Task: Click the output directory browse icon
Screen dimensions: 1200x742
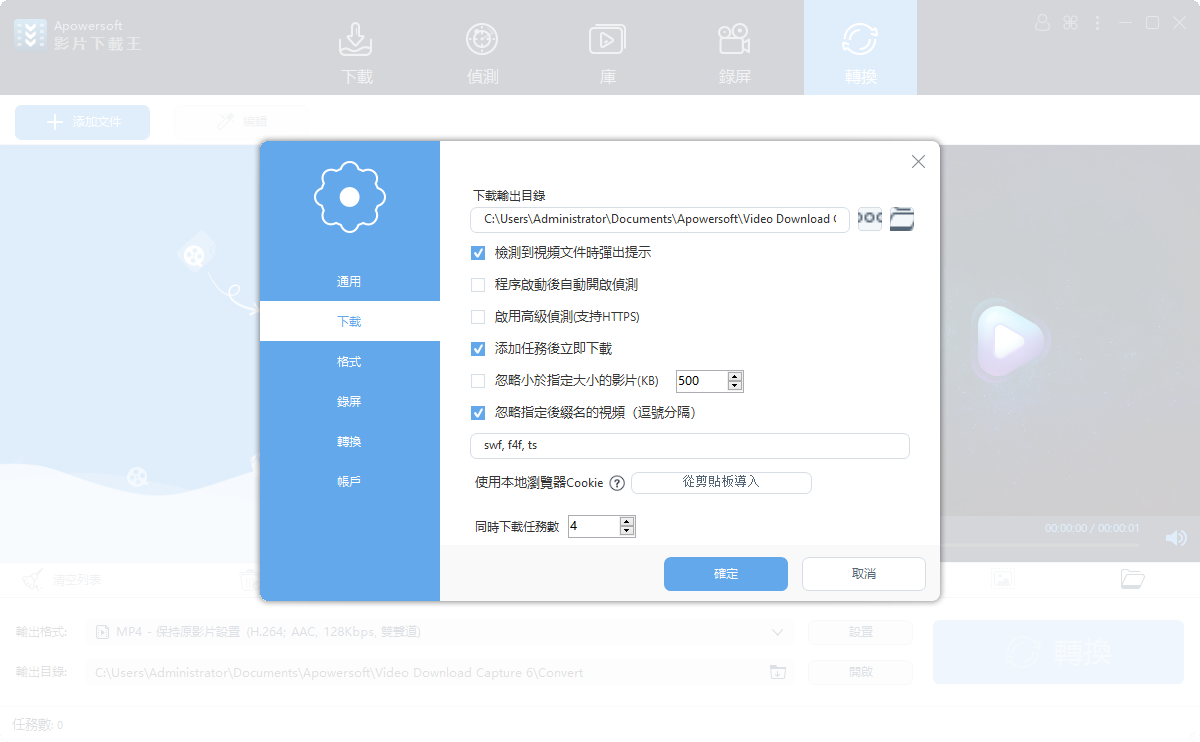Action: (x=777, y=672)
